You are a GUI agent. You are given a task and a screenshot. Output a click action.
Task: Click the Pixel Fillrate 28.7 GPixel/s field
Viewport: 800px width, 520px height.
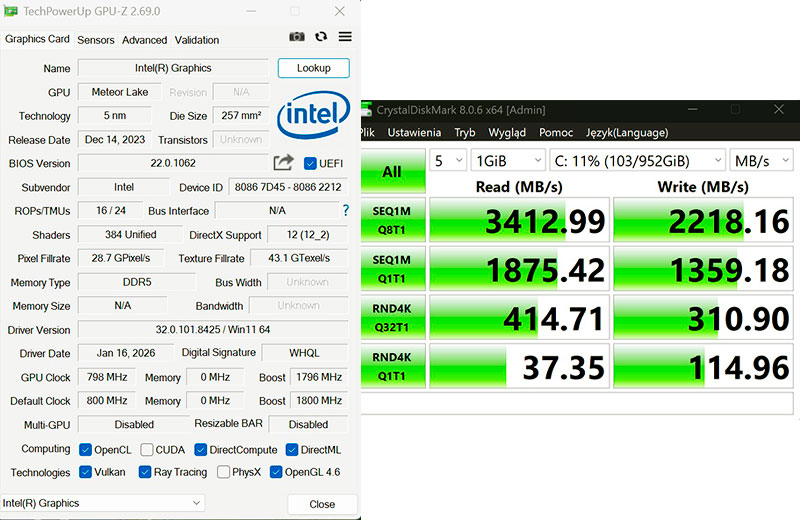pos(121,258)
